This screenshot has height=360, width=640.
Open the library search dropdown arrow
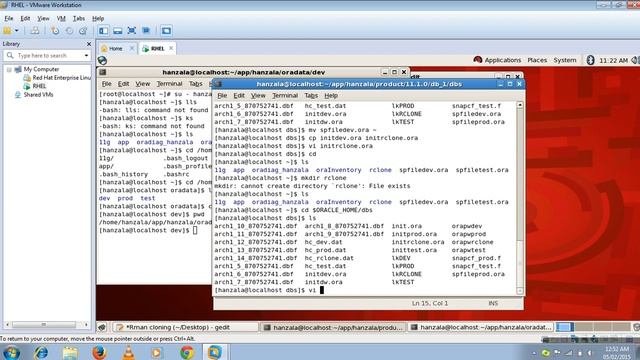tap(86, 55)
